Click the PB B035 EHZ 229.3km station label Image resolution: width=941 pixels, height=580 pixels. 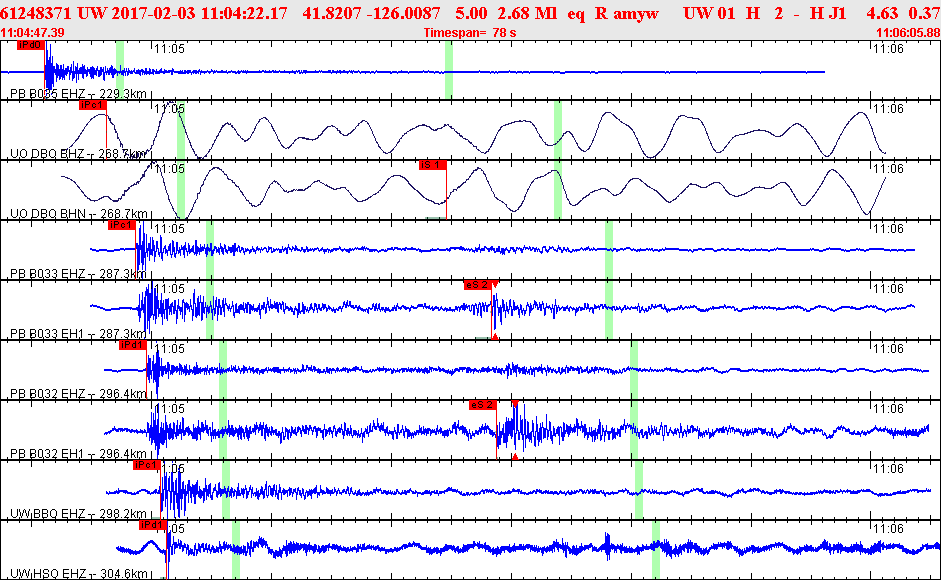point(78,94)
